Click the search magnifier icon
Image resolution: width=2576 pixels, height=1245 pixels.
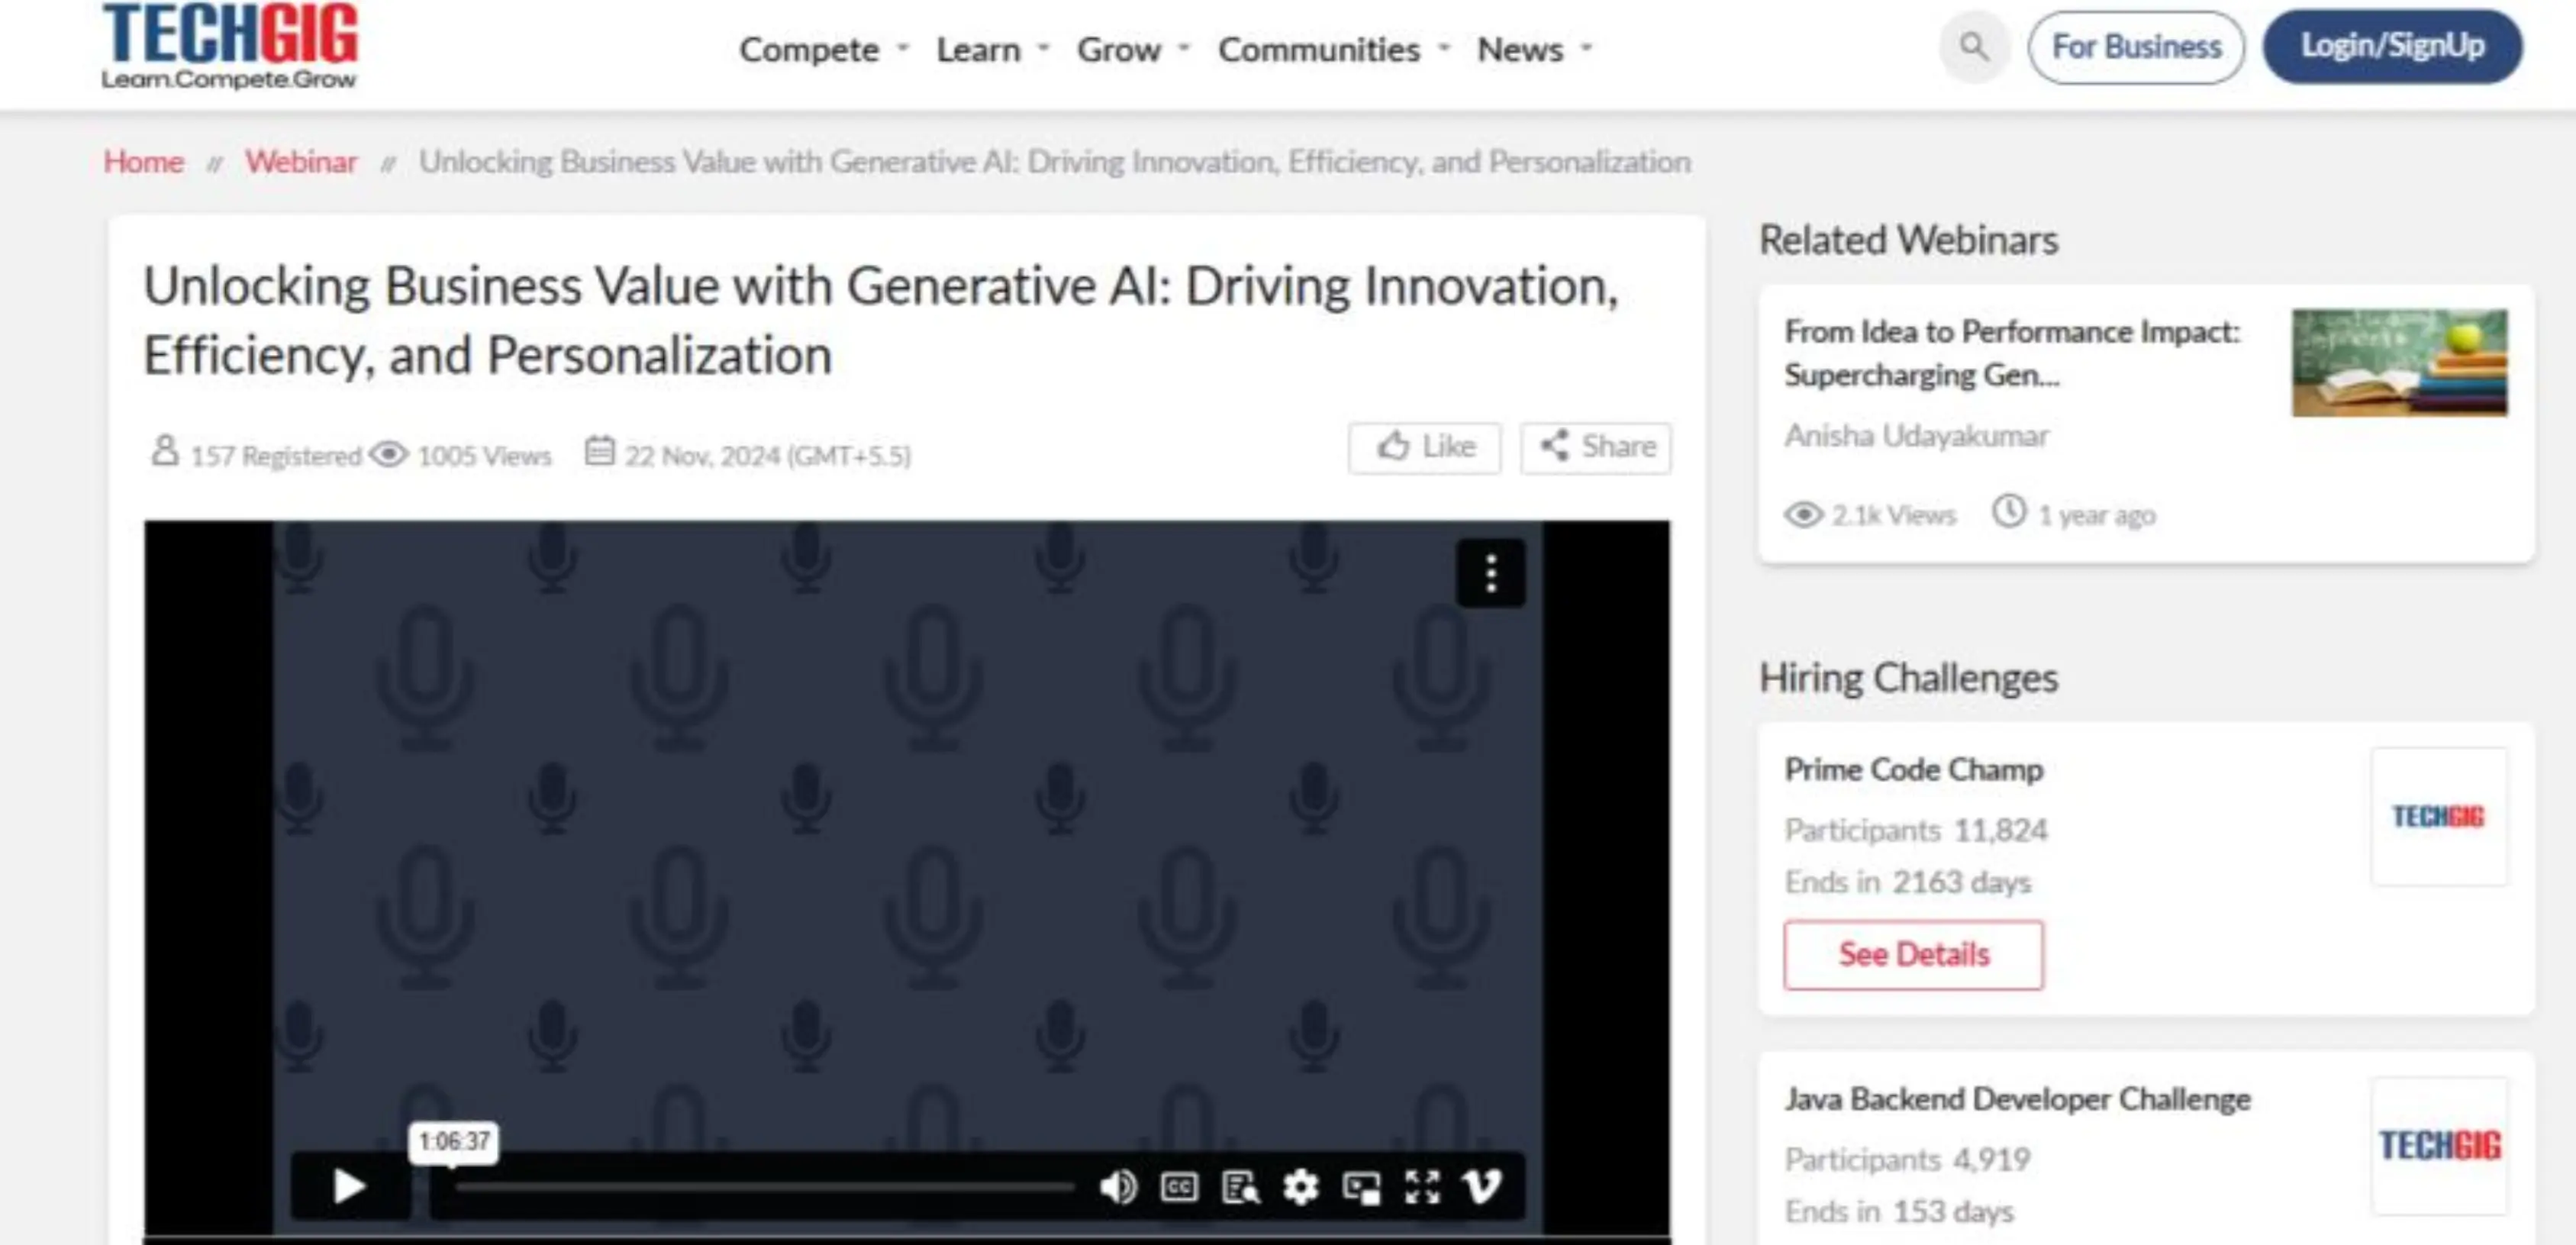point(1973,46)
